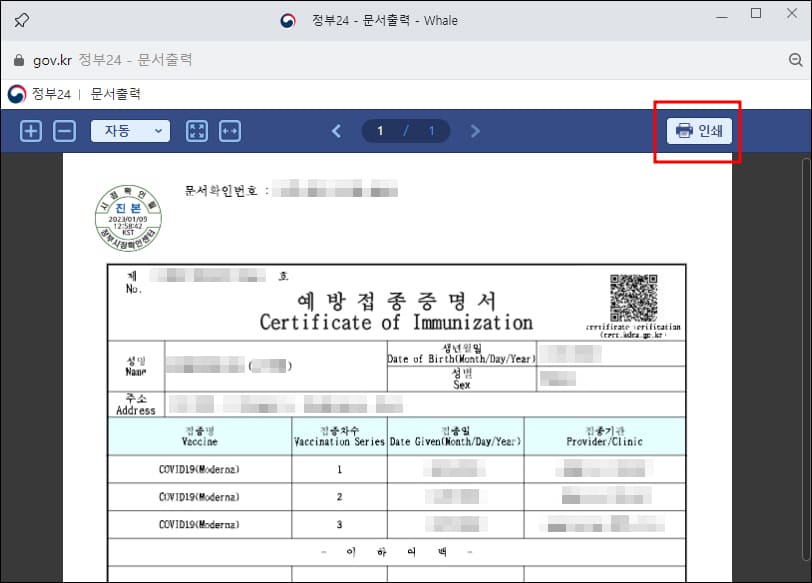
Task: Zoom out using the minus icon
Action: click(x=62, y=130)
